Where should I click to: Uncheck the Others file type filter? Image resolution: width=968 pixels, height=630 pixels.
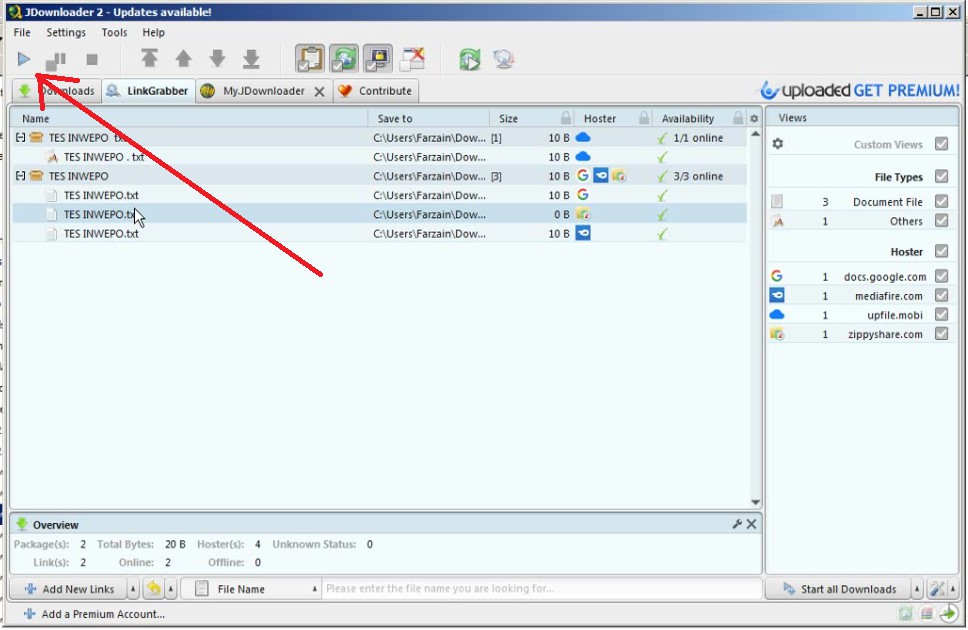coord(941,220)
